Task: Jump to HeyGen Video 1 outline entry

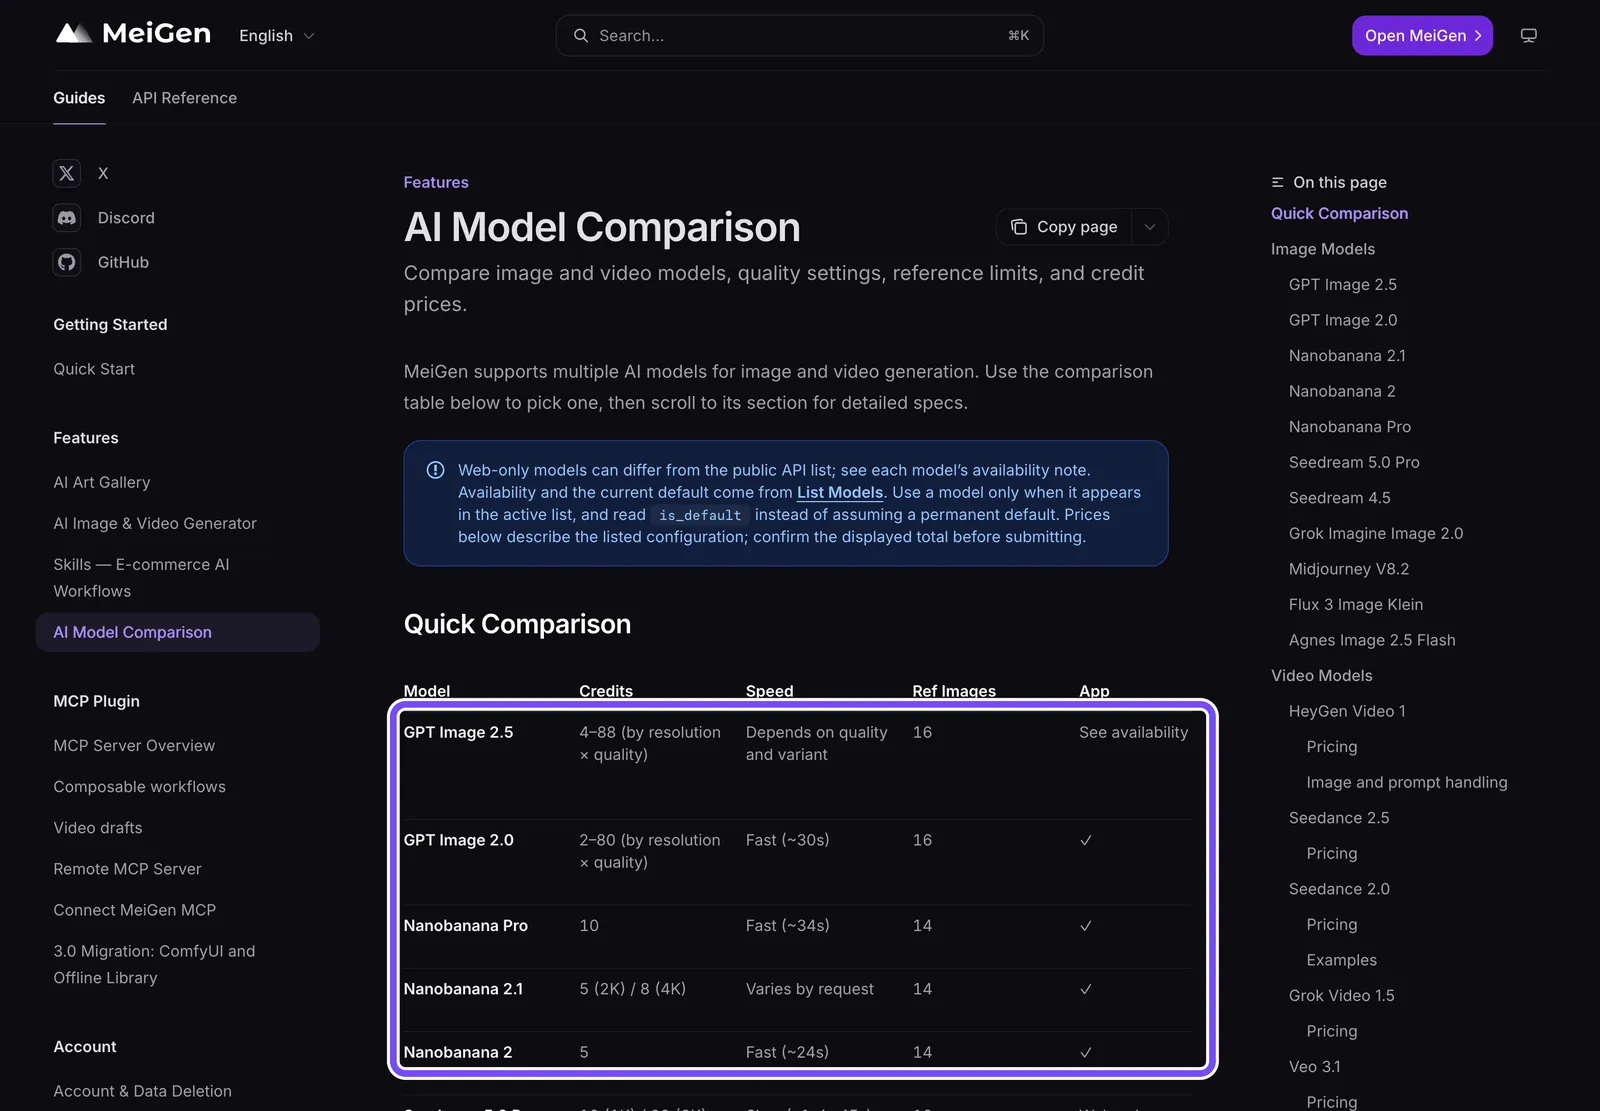Action: 1347,711
